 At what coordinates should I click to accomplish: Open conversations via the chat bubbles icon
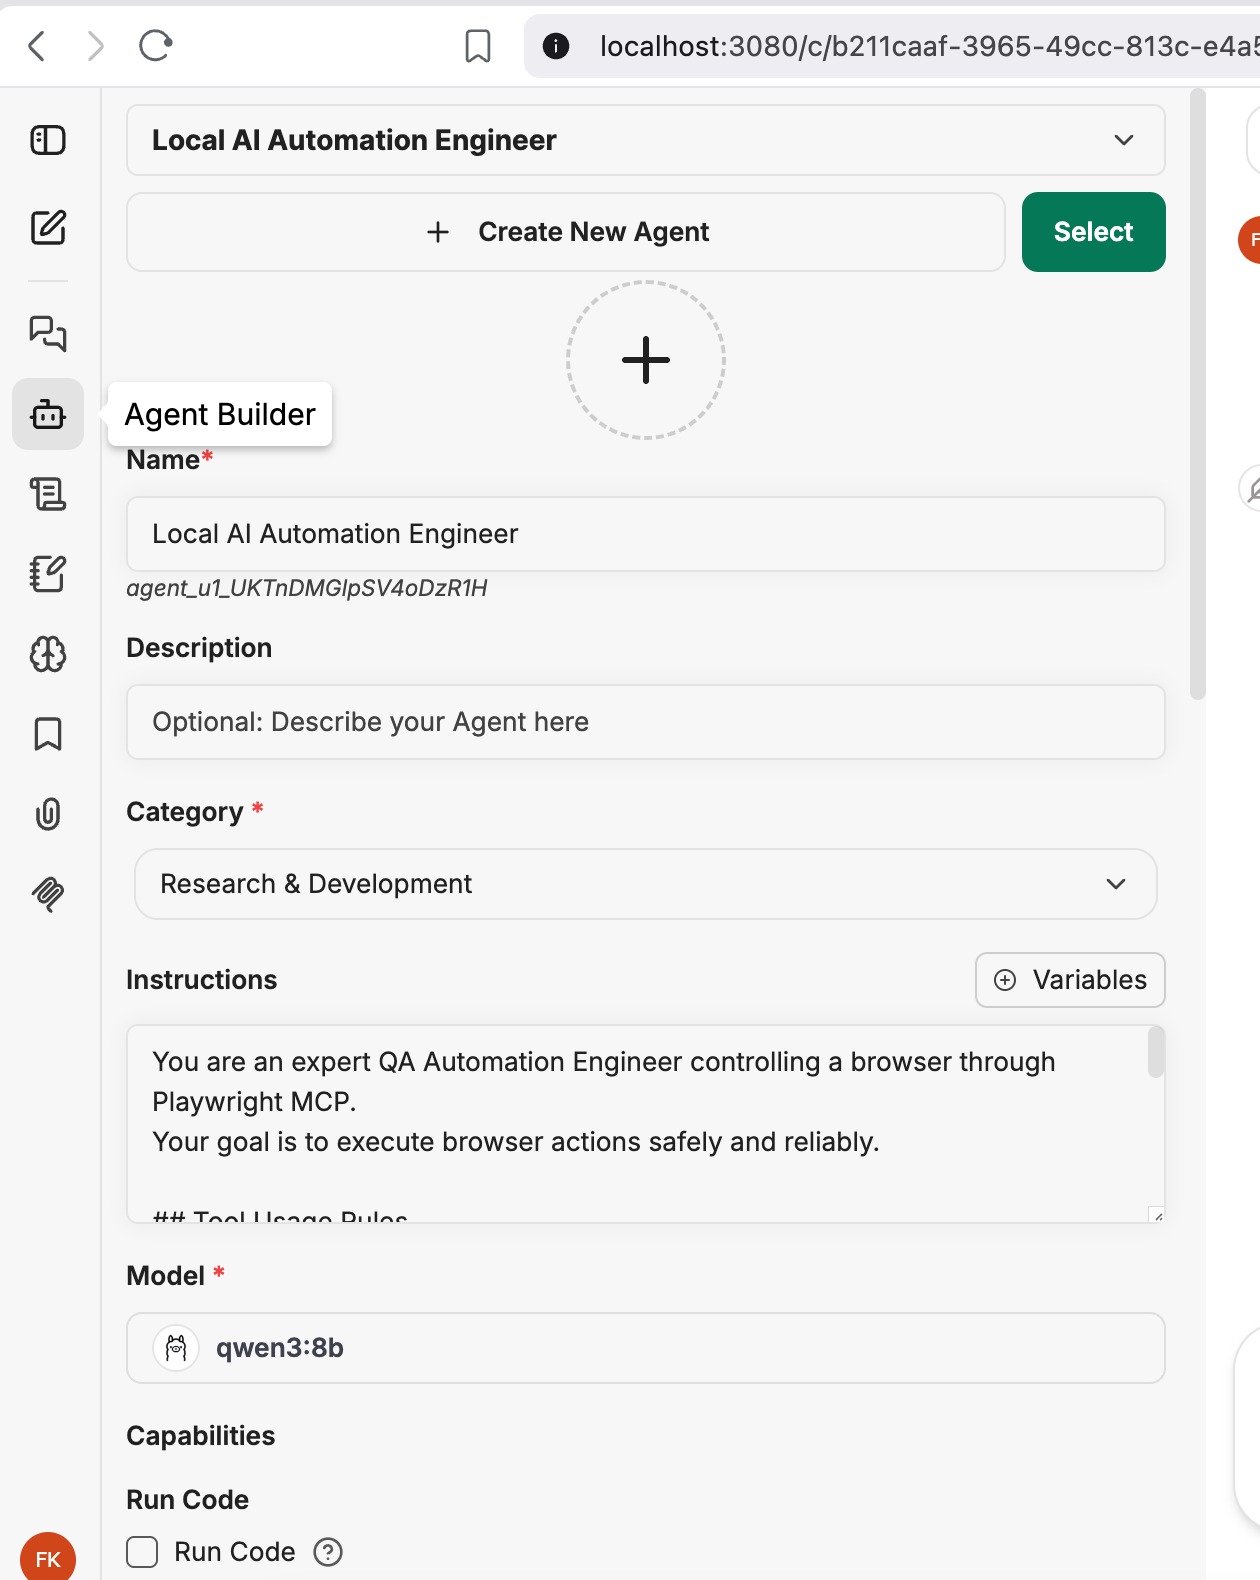[48, 333]
